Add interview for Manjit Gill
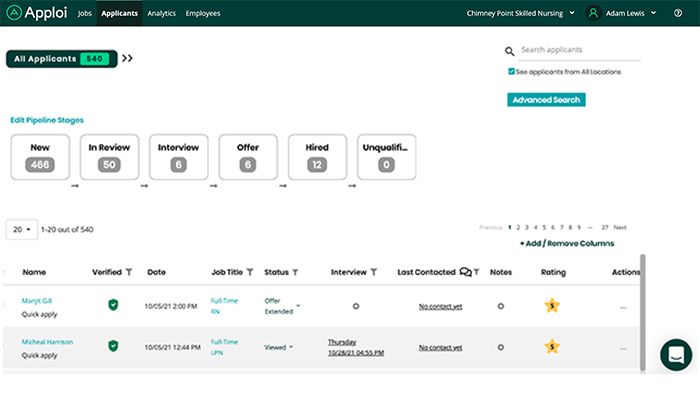700x400 pixels. click(355, 306)
